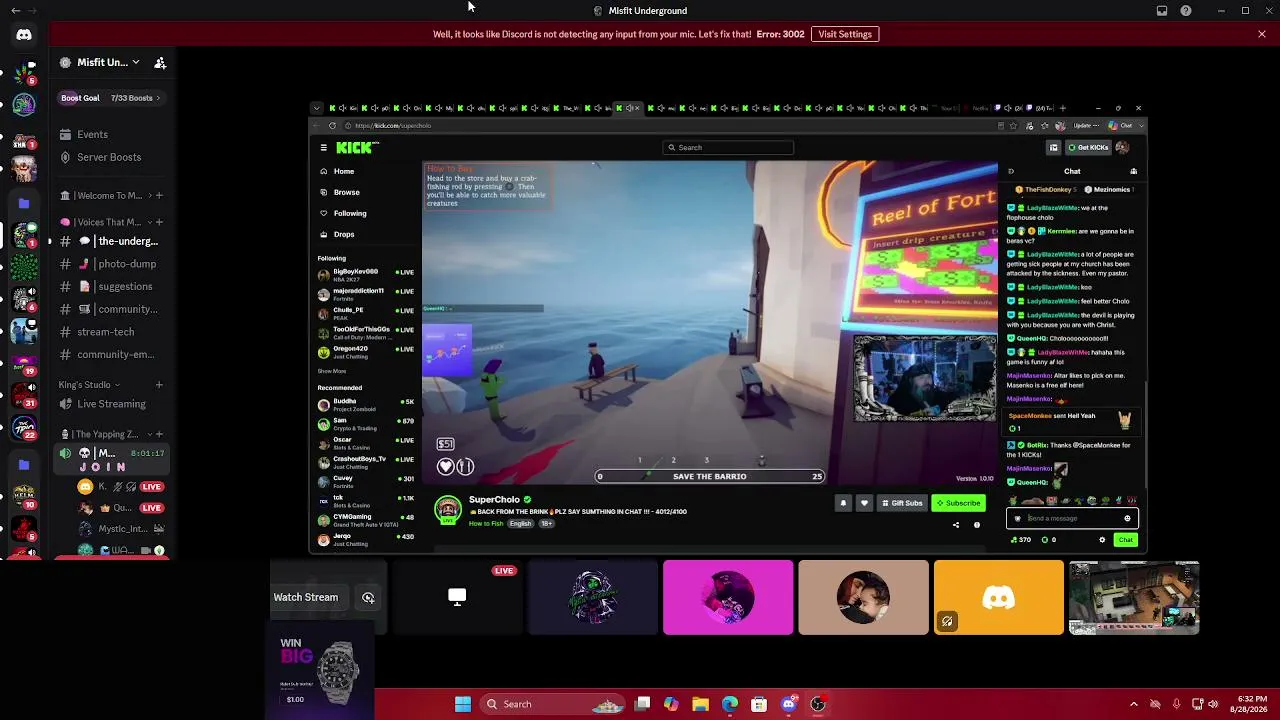This screenshot has height=720, width=1280.
Task: Select the orange Discord logo participant tile
Action: point(999,597)
